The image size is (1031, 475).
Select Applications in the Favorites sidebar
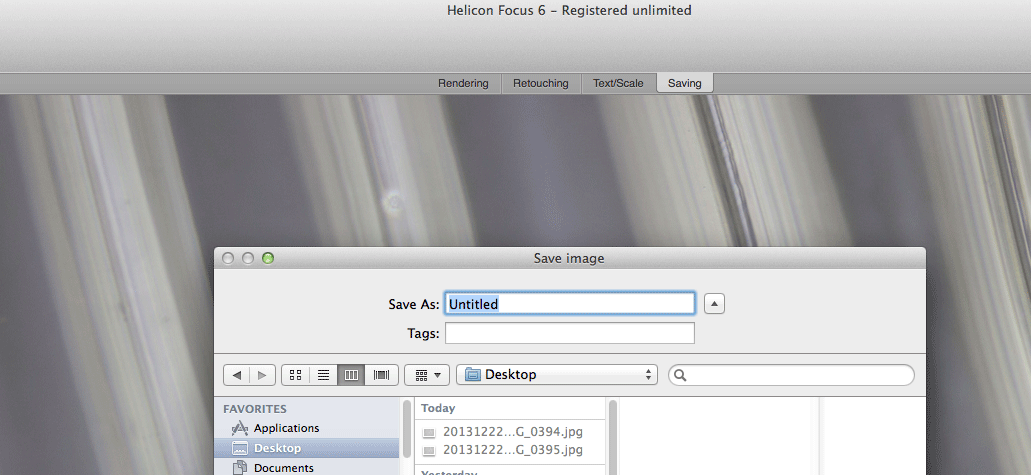[x=306, y=428]
